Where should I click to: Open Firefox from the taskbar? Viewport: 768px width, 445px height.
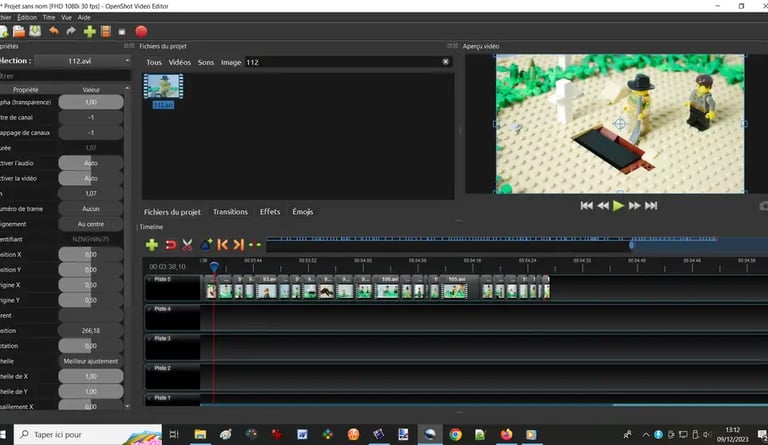[506, 434]
